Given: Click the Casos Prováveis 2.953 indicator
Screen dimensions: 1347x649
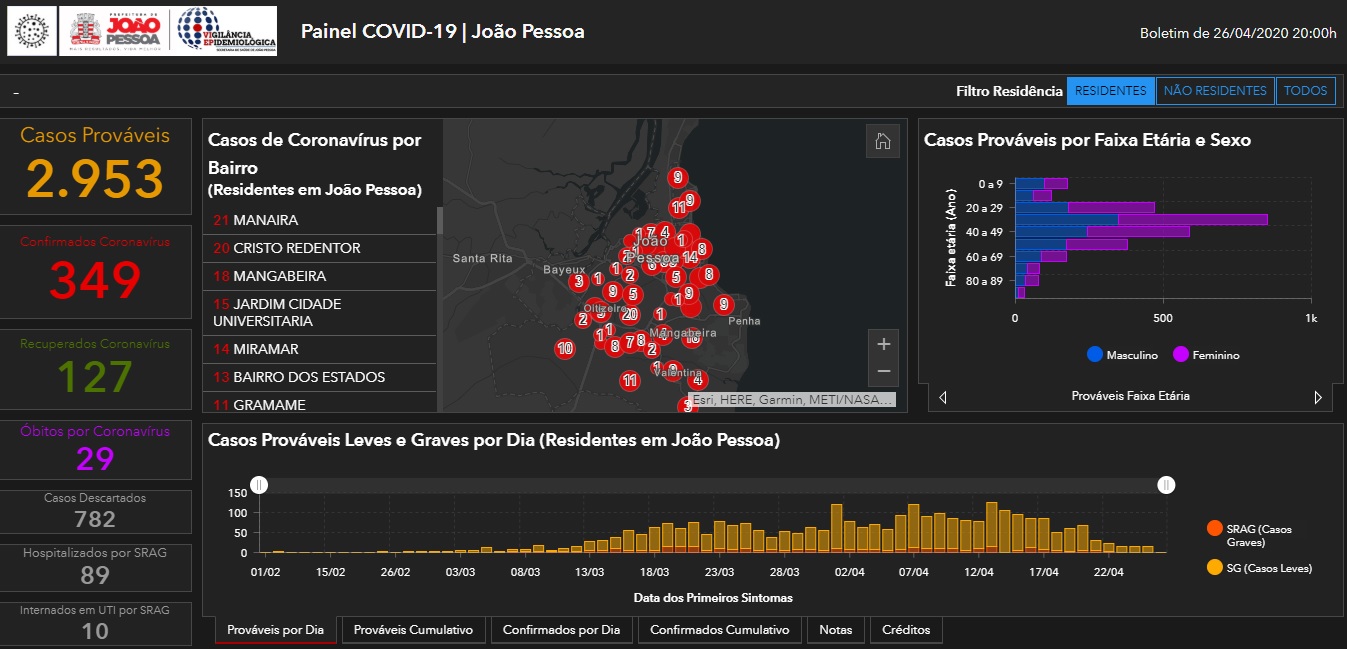Looking at the screenshot, I should (x=95, y=165).
